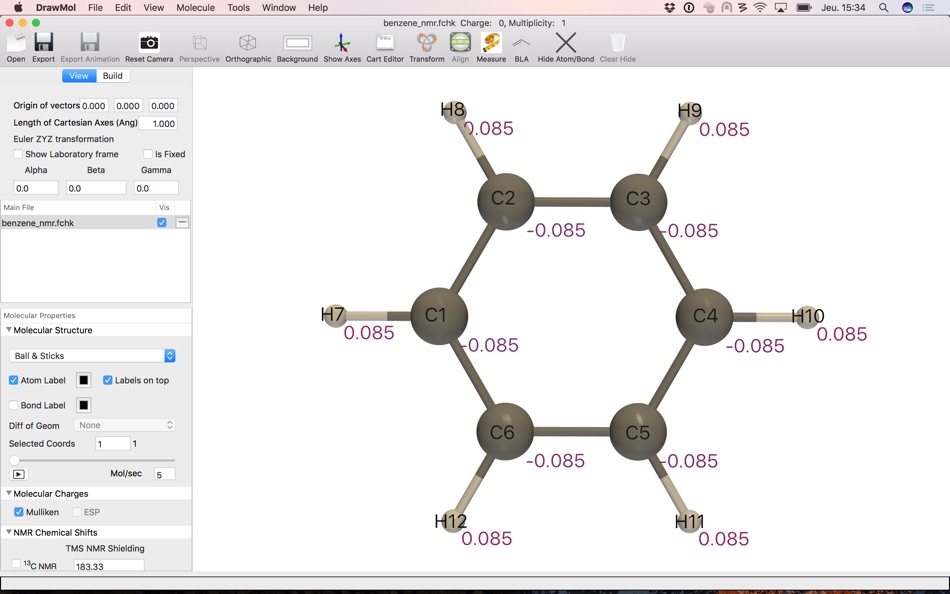The height and width of the screenshot is (594, 950).
Task: Open Notification Center icon
Action: pyautogui.click(x=928, y=8)
